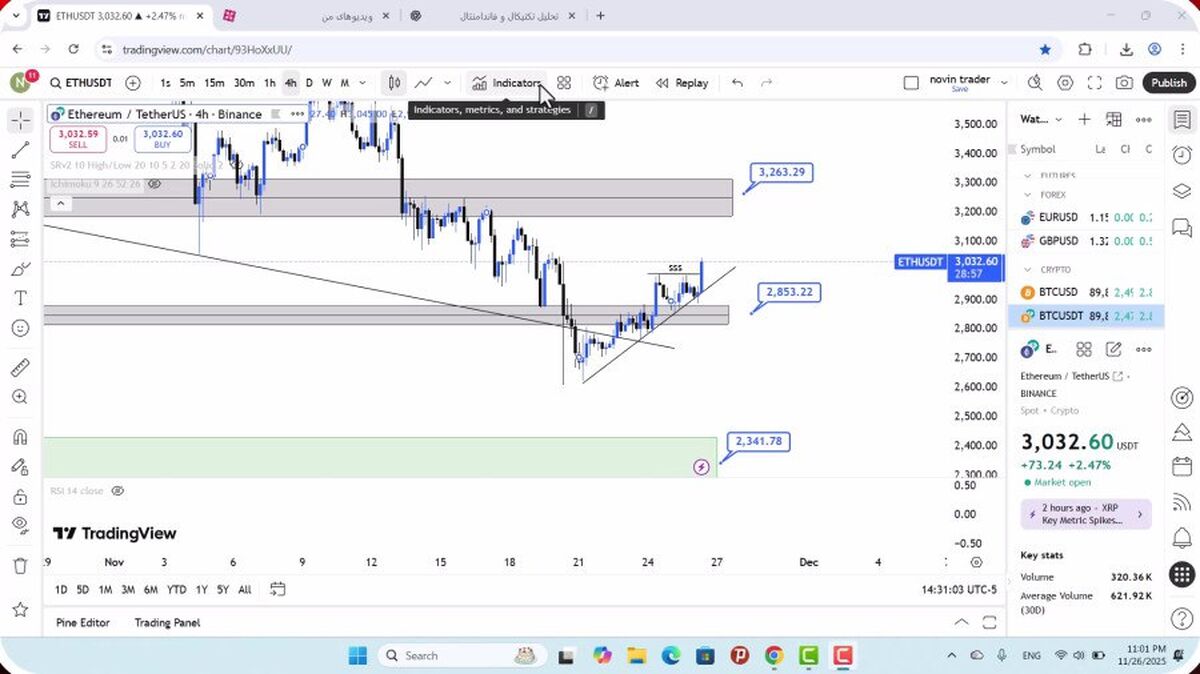
Task: Toggle RSI 14 close visibility eye
Action: 118,491
